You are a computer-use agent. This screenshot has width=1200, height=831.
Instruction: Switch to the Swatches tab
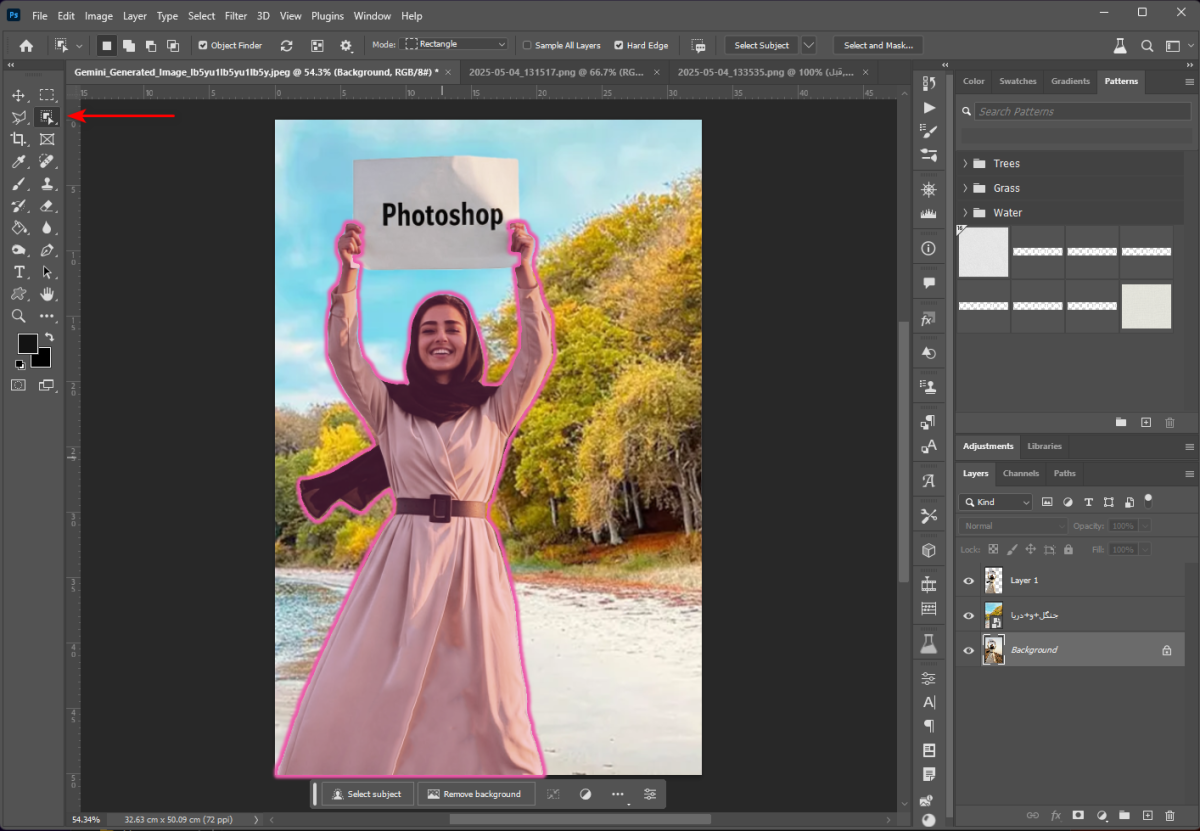pyautogui.click(x=1018, y=81)
